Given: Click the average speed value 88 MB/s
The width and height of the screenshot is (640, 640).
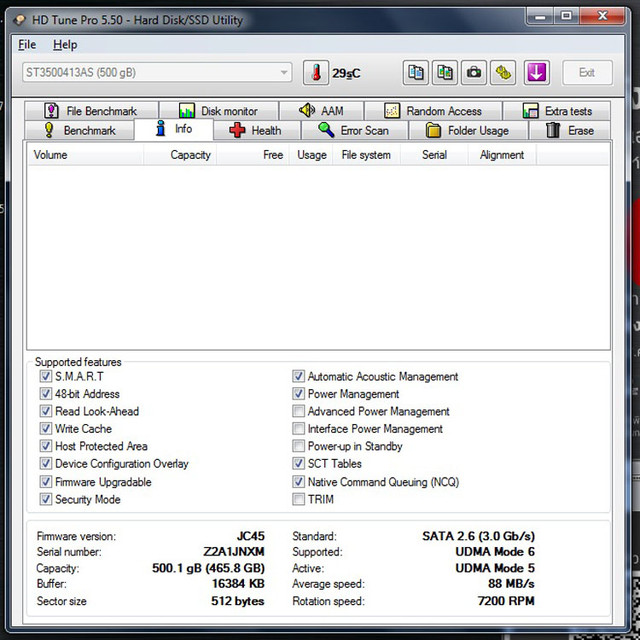Looking at the screenshot, I should pos(511,584).
